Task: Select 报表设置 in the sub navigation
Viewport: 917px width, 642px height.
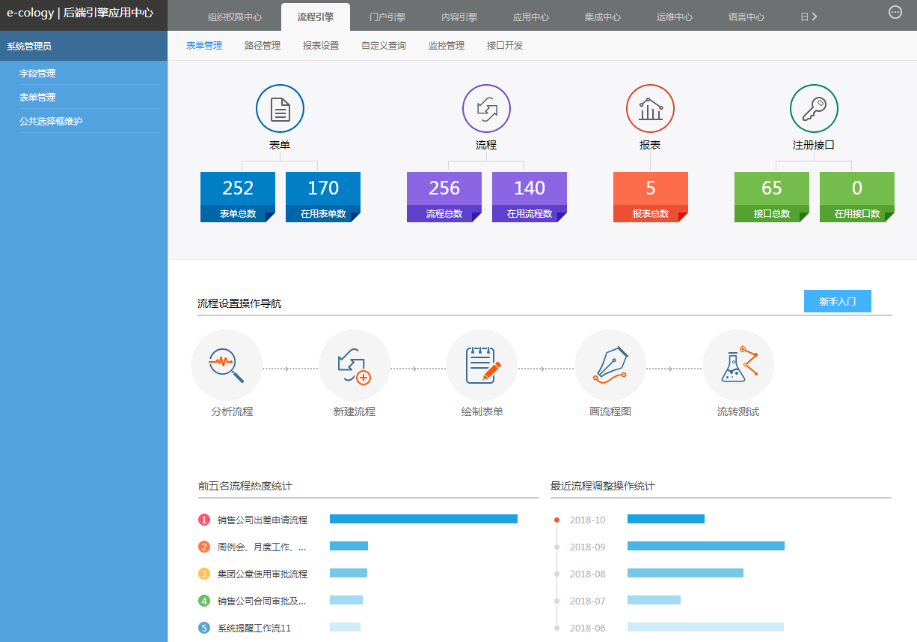Action: (321, 46)
